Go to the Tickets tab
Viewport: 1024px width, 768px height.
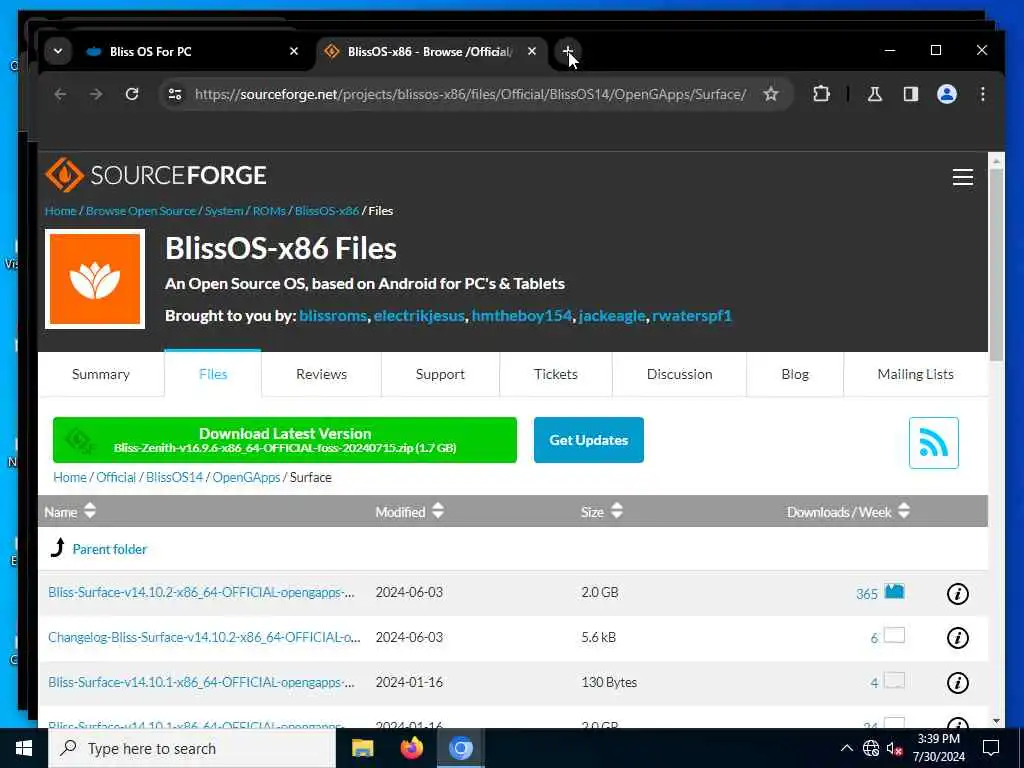coord(556,374)
